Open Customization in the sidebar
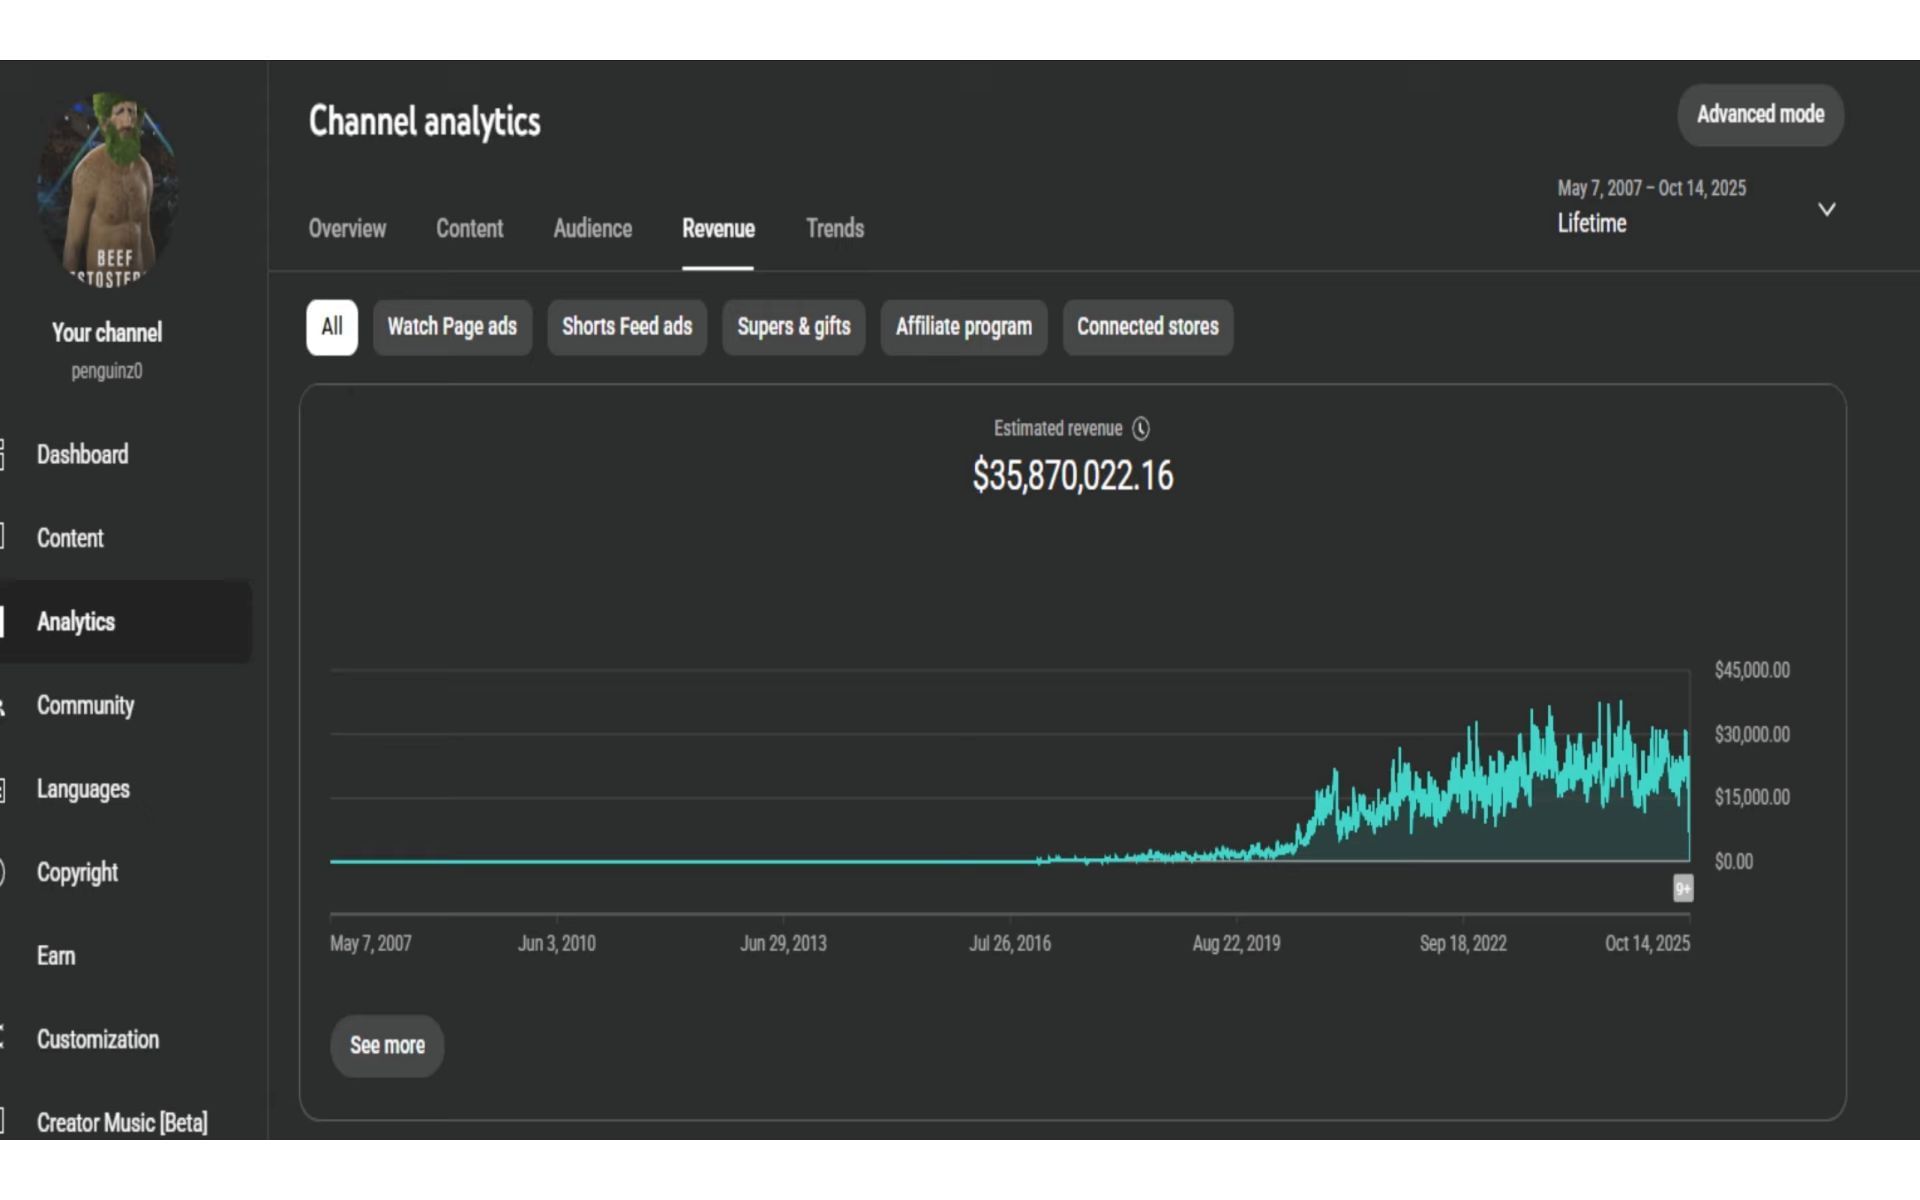 click(97, 1039)
